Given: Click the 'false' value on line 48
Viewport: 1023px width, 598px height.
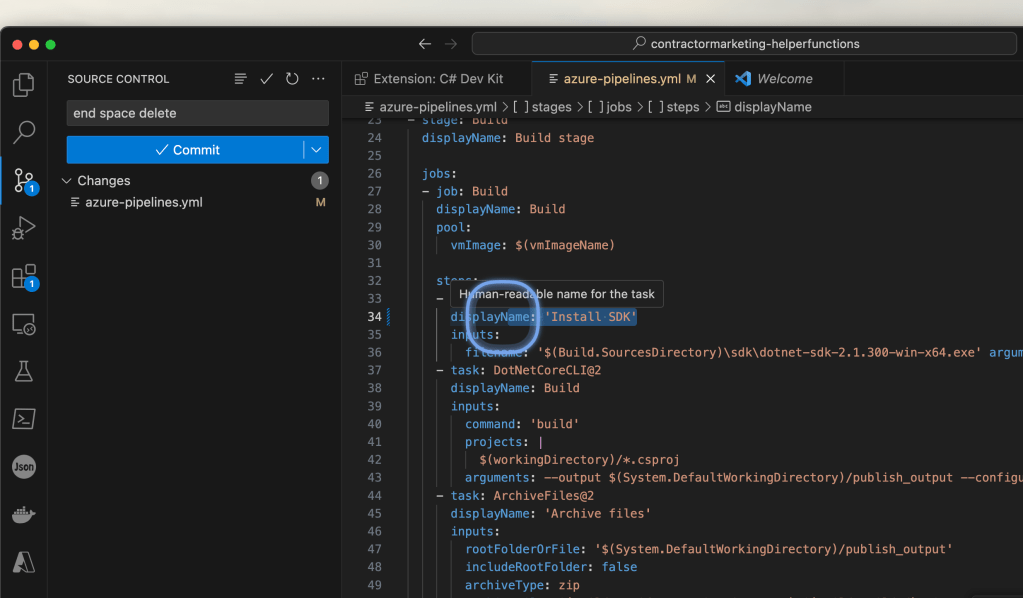Looking at the screenshot, I should 619,567.
